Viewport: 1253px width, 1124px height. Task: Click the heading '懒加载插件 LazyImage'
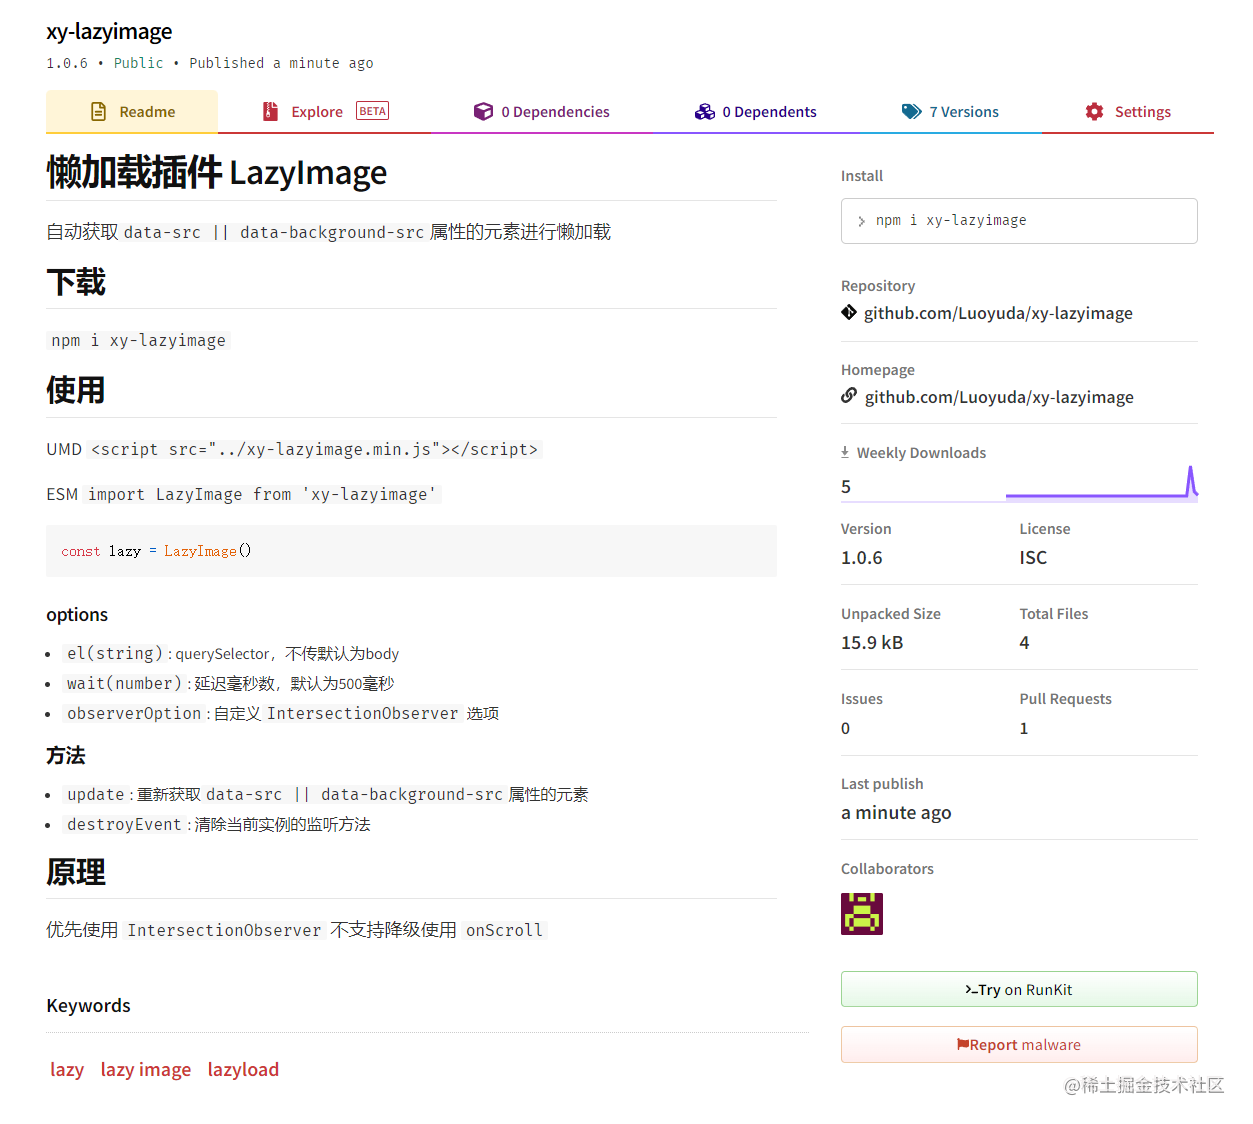tap(216, 172)
